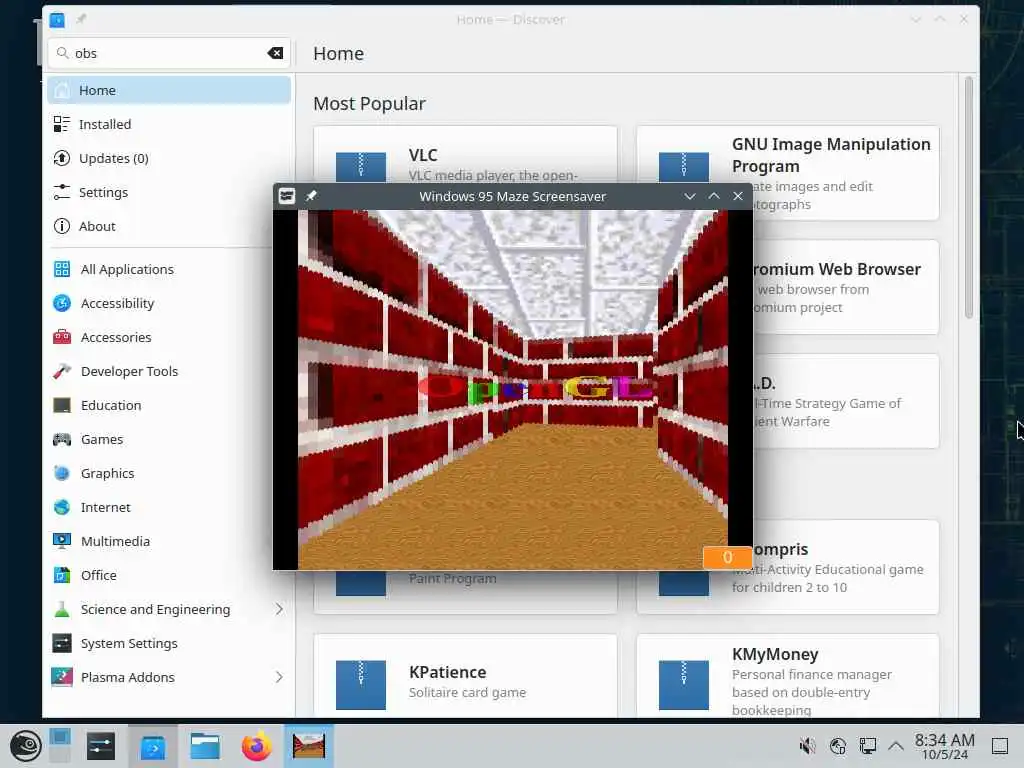Expand the Plasma Addons subcategories

pyautogui.click(x=279, y=677)
